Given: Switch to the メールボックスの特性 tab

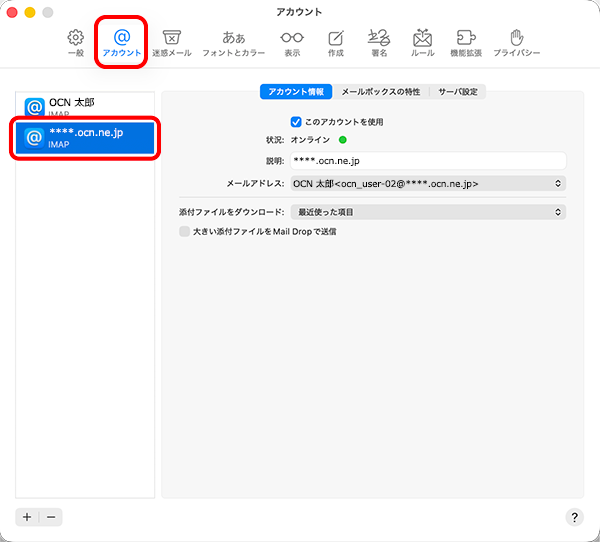Looking at the screenshot, I should tap(380, 92).
